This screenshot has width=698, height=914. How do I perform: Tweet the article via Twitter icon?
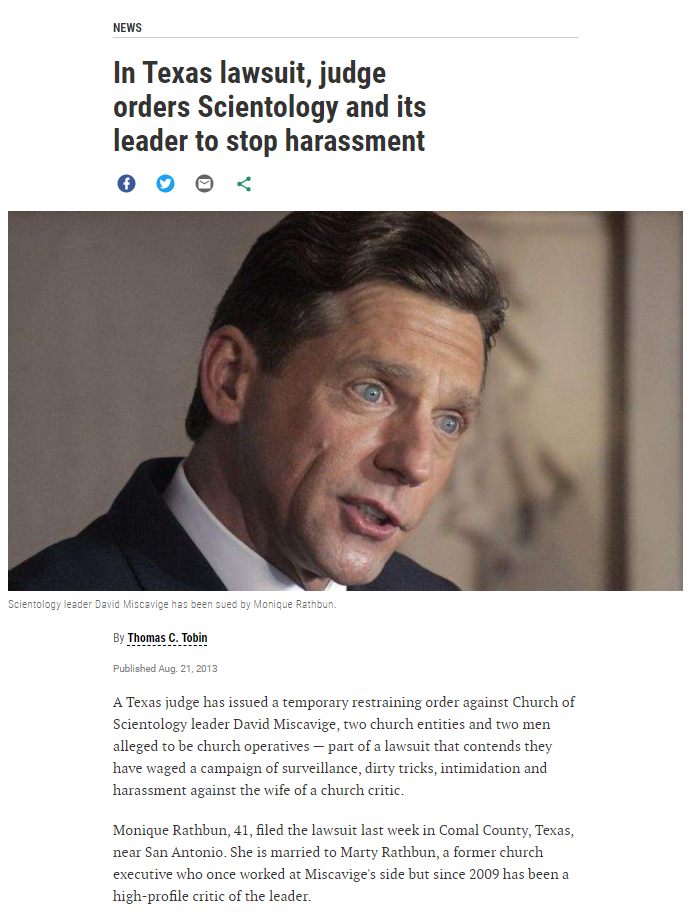pyautogui.click(x=166, y=184)
